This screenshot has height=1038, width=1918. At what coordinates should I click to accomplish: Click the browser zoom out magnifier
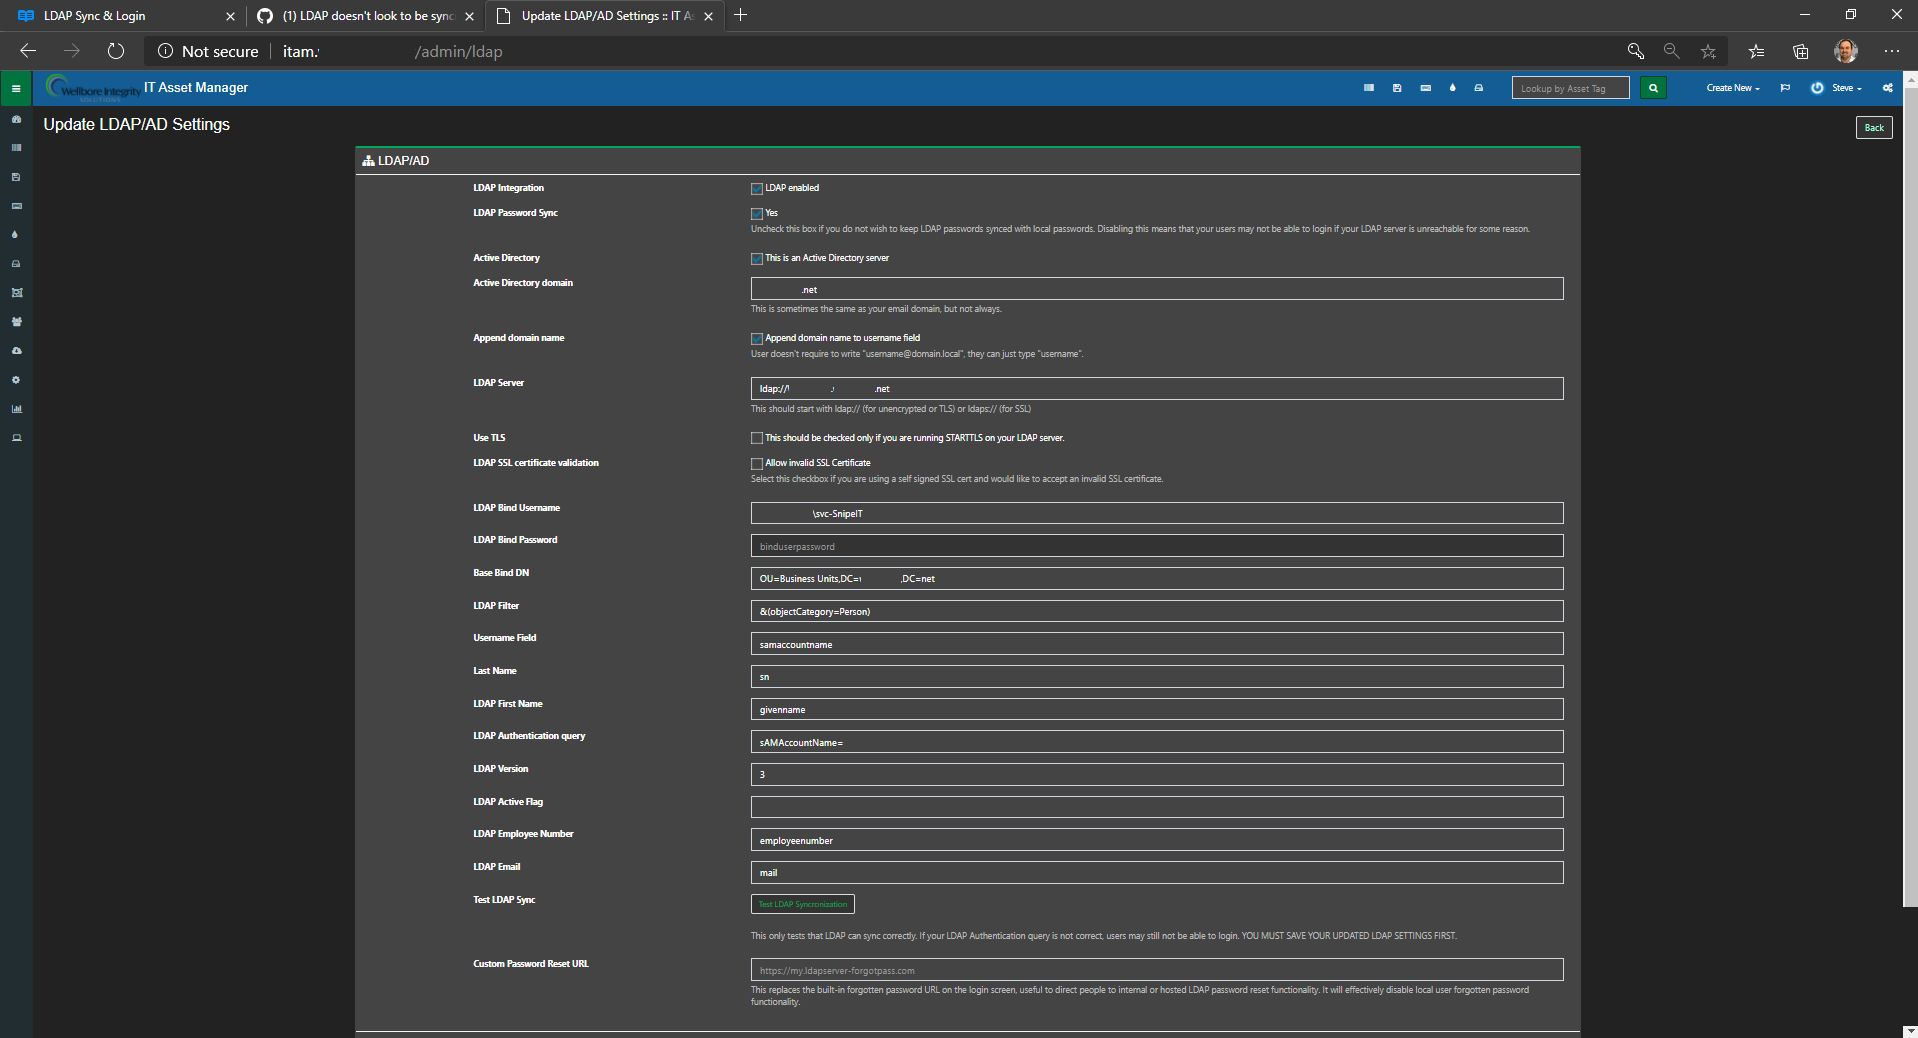(1671, 51)
